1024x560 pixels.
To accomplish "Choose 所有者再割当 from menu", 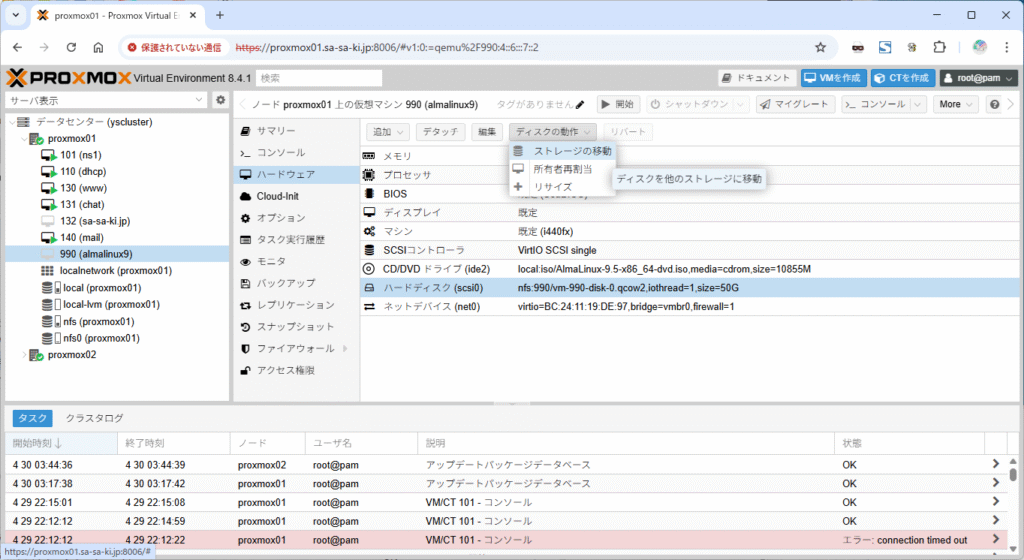I will pyautogui.click(x=562, y=169).
